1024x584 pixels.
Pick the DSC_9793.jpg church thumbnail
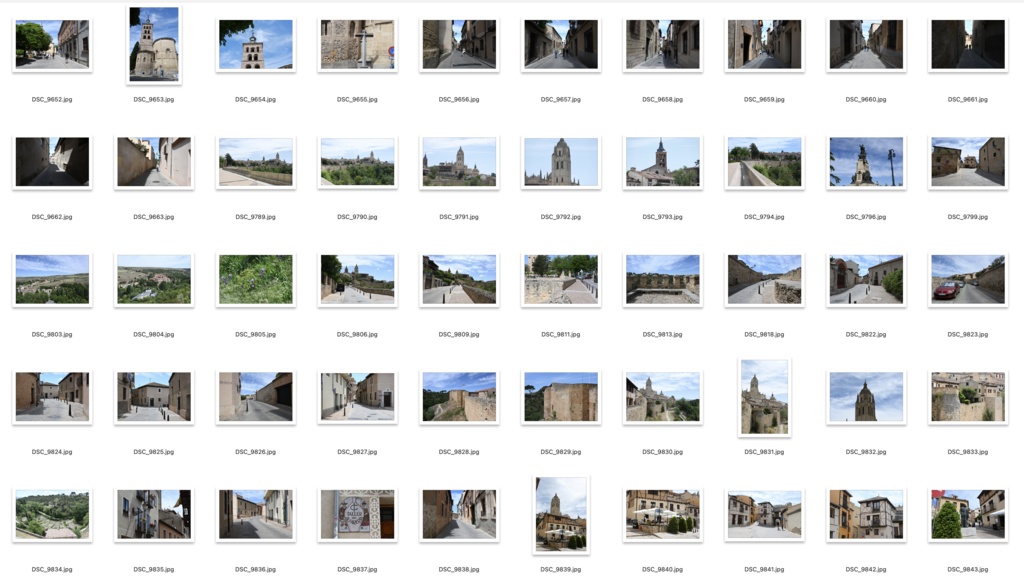tap(663, 162)
